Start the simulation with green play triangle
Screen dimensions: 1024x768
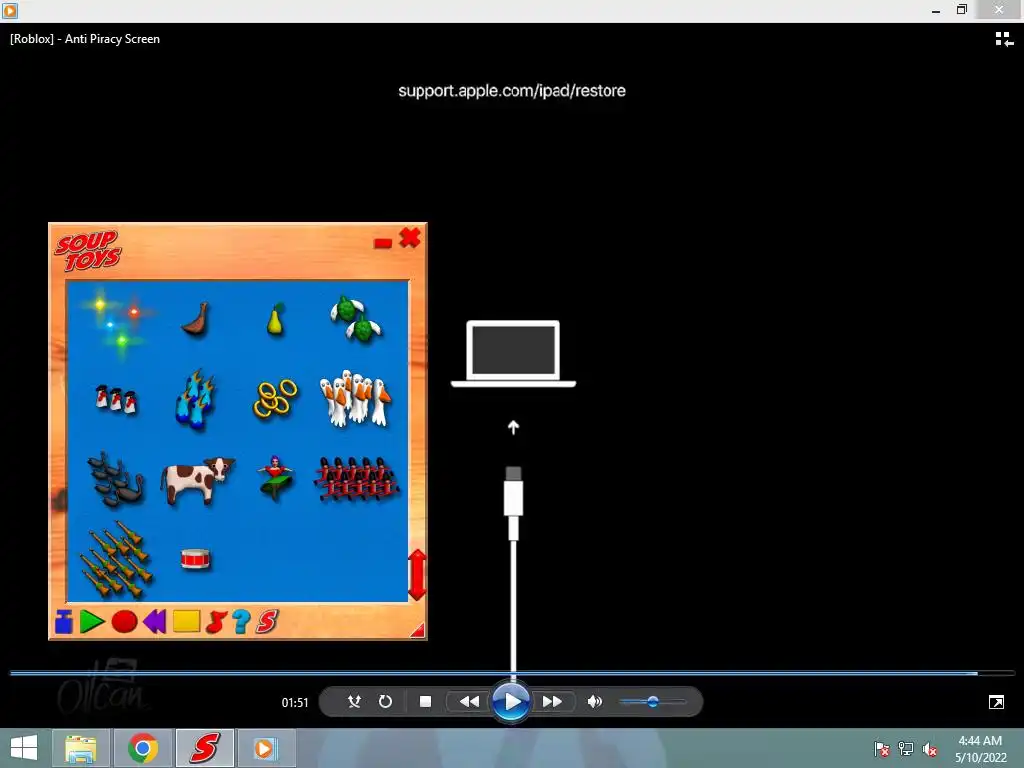pos(92,622)
